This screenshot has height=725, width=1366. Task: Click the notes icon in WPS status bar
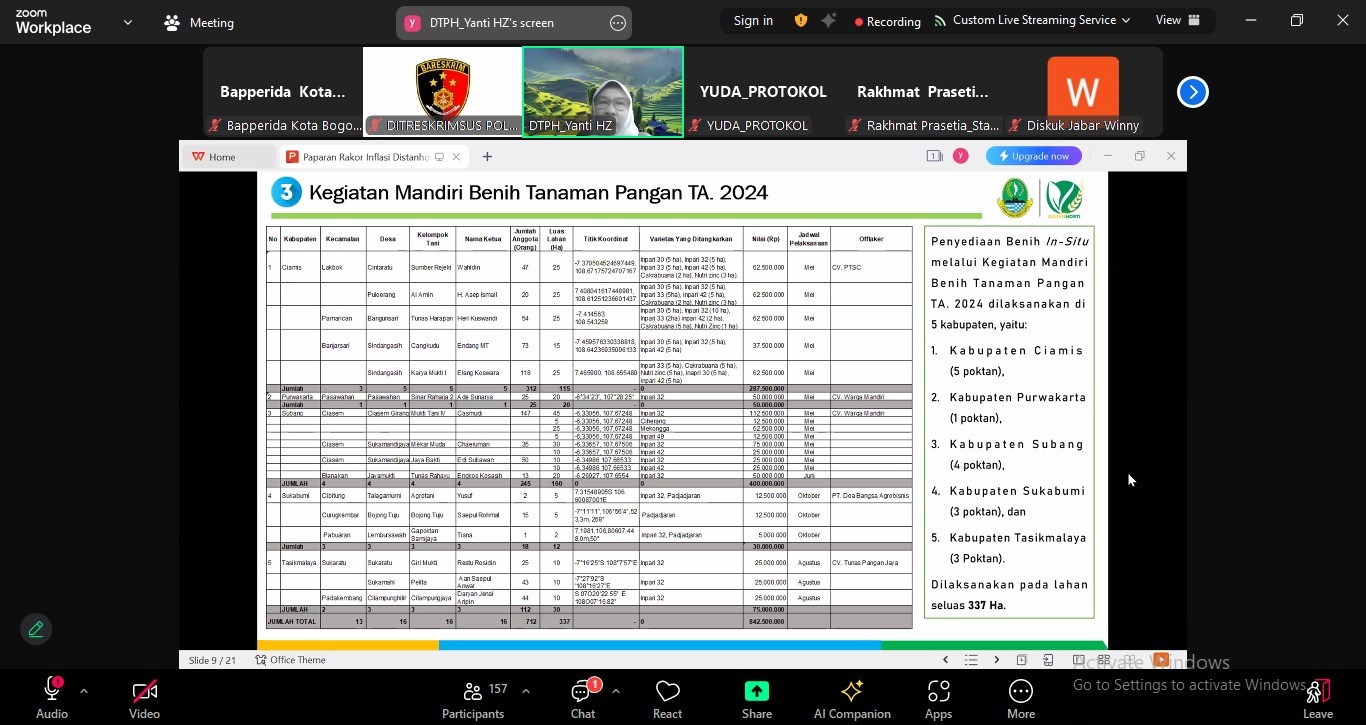pyautogui.click(x=1022, y=660)
